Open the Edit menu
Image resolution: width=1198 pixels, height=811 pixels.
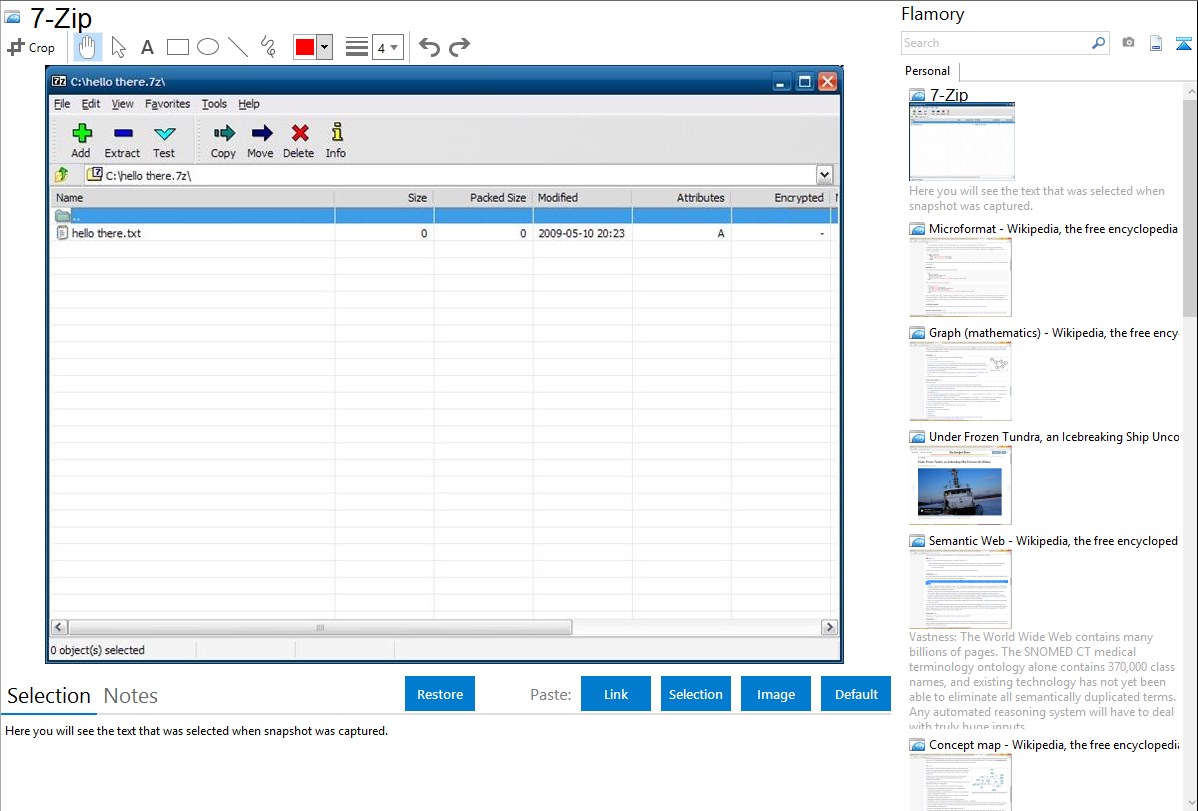pos(91,104)
